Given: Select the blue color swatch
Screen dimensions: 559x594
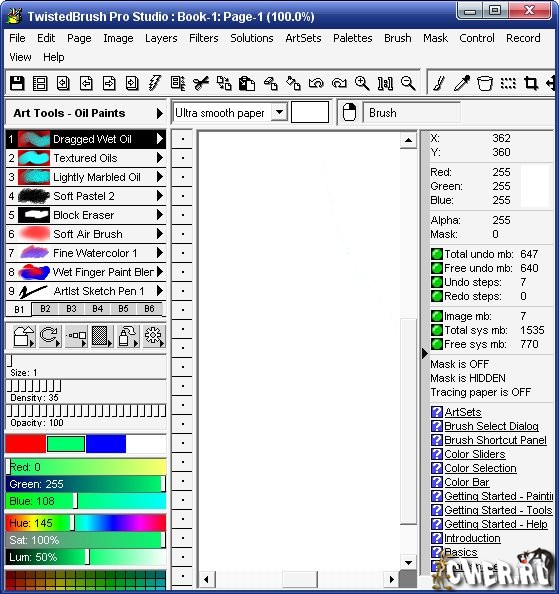Looking at the screenshot, I should point(106,444).
